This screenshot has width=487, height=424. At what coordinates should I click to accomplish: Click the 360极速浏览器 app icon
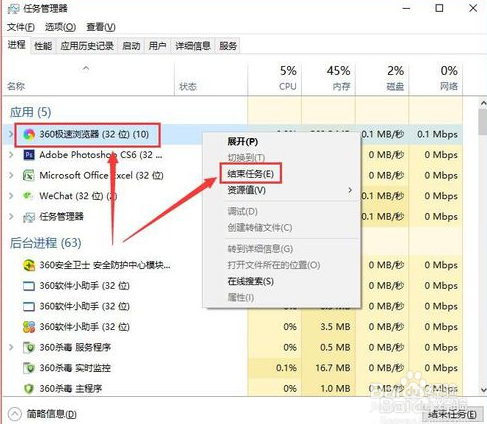[x=29, y=134]
